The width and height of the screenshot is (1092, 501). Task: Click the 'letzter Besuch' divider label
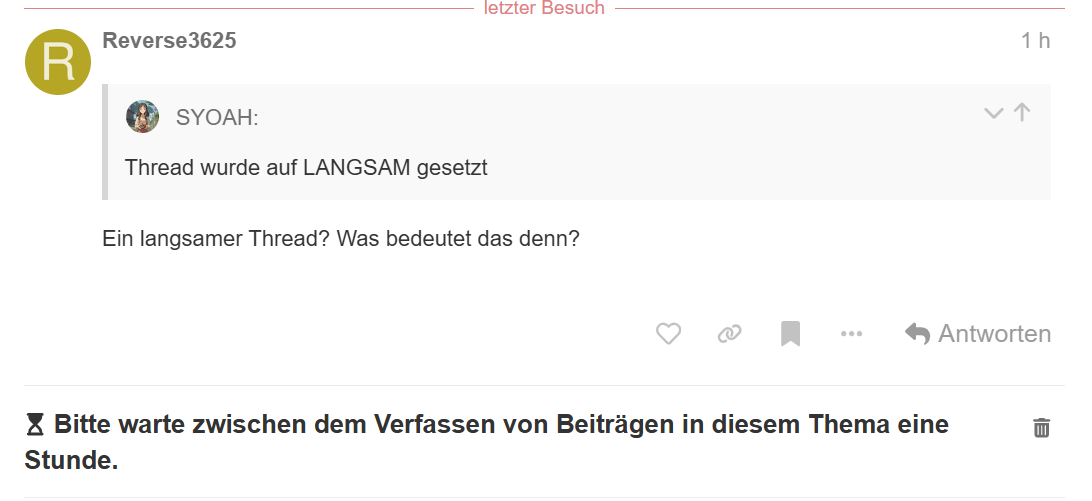(544, 9)
